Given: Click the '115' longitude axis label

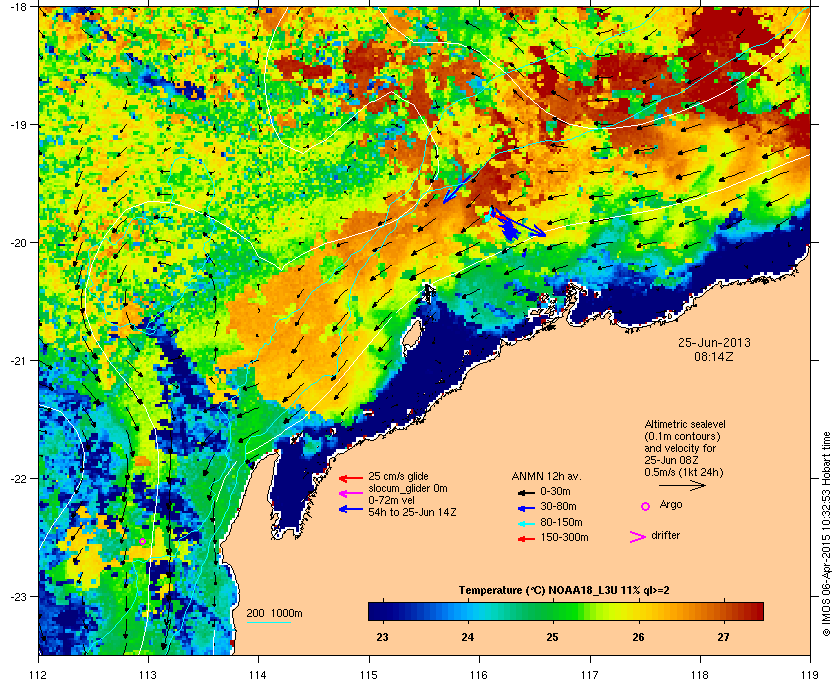Looking at the screenshot, I should click(x=369, y=674).
